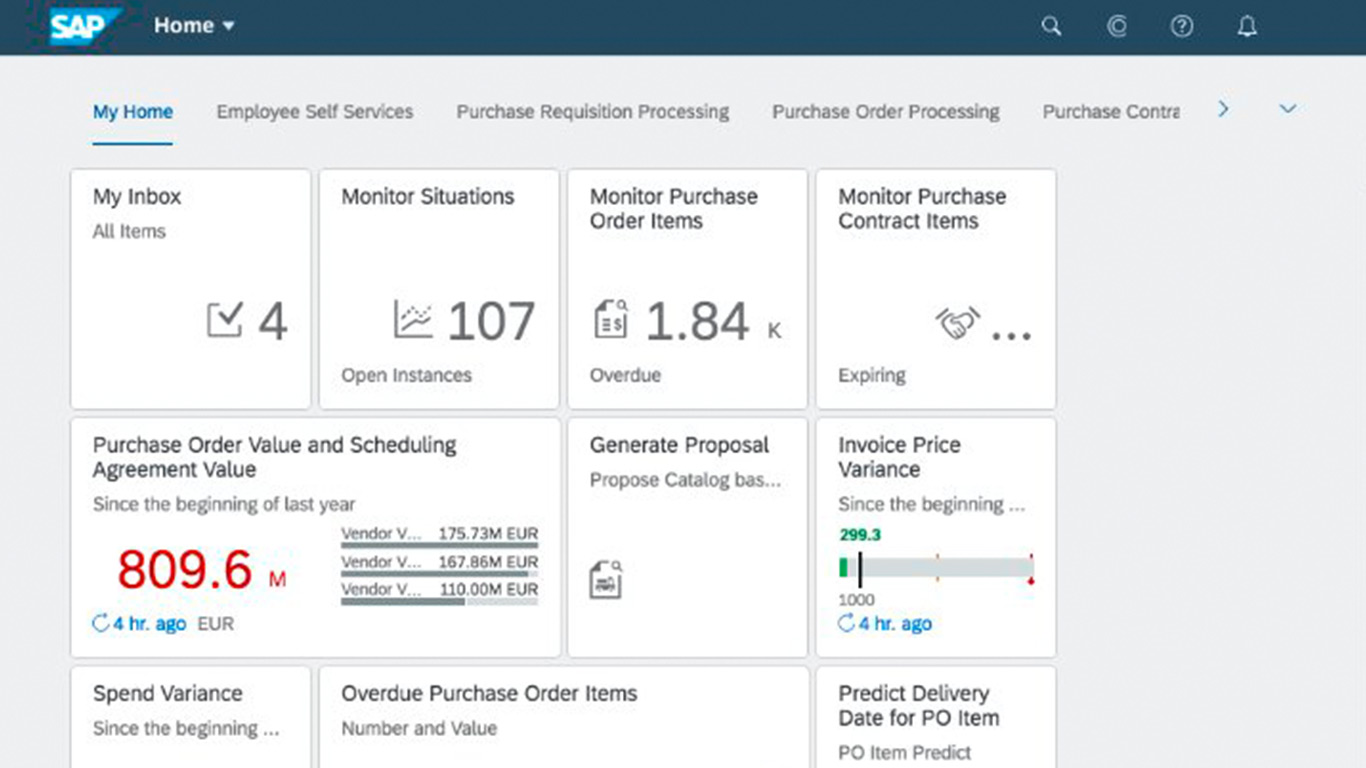1366x768 pixels.
Task: Click the document icon in Monitor Purchase Order Items
Action: click(611, 319)
